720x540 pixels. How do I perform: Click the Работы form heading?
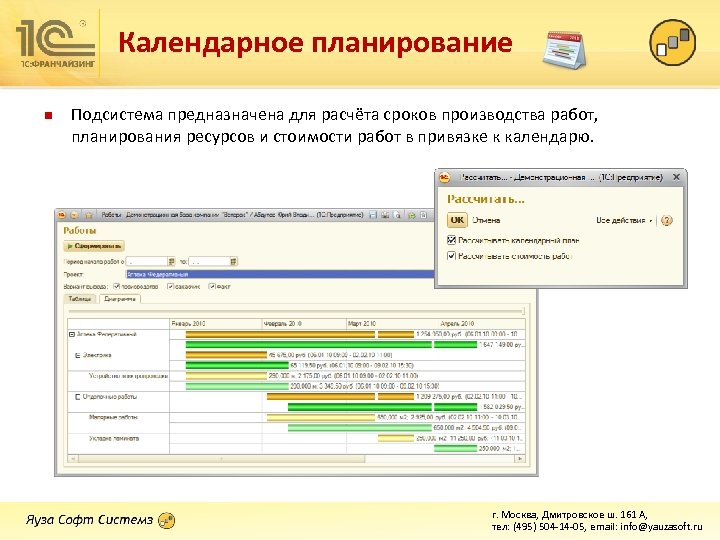pos(80,231)
